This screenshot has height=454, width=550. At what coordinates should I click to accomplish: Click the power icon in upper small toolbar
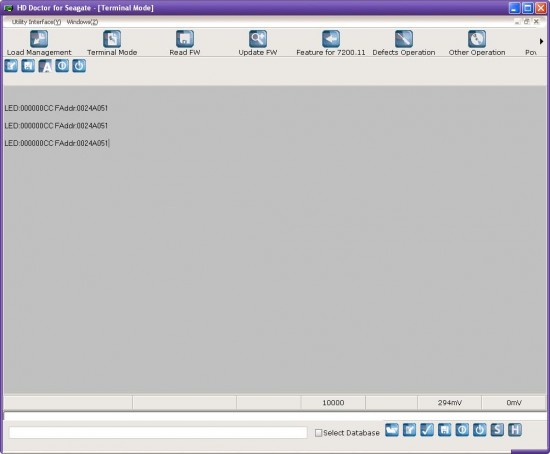pyautogui.click(x=79, y=66)
